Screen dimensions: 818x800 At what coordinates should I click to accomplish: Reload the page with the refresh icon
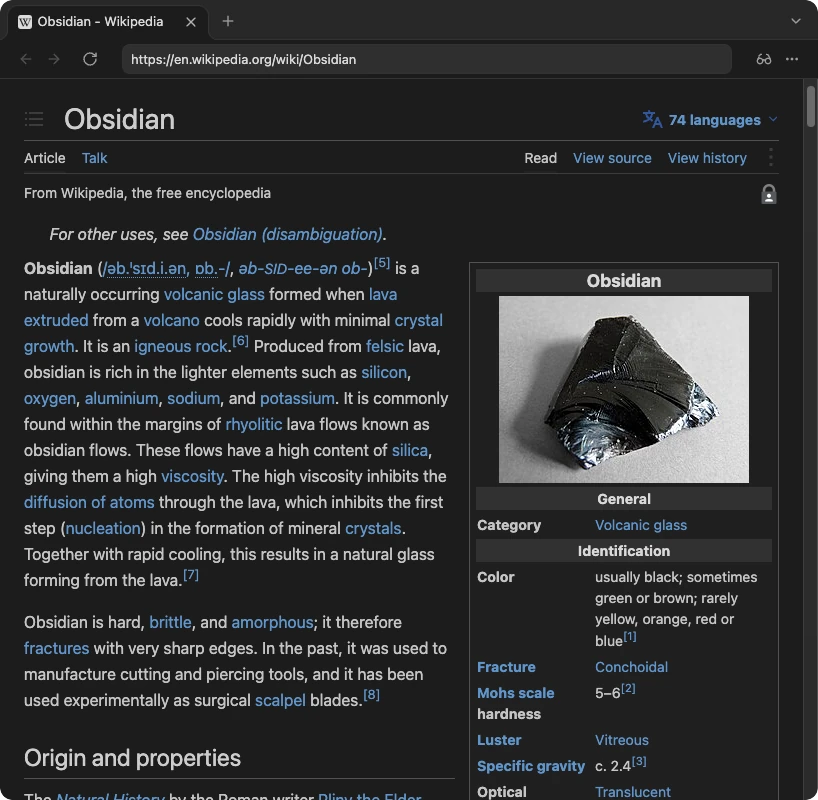90,59
